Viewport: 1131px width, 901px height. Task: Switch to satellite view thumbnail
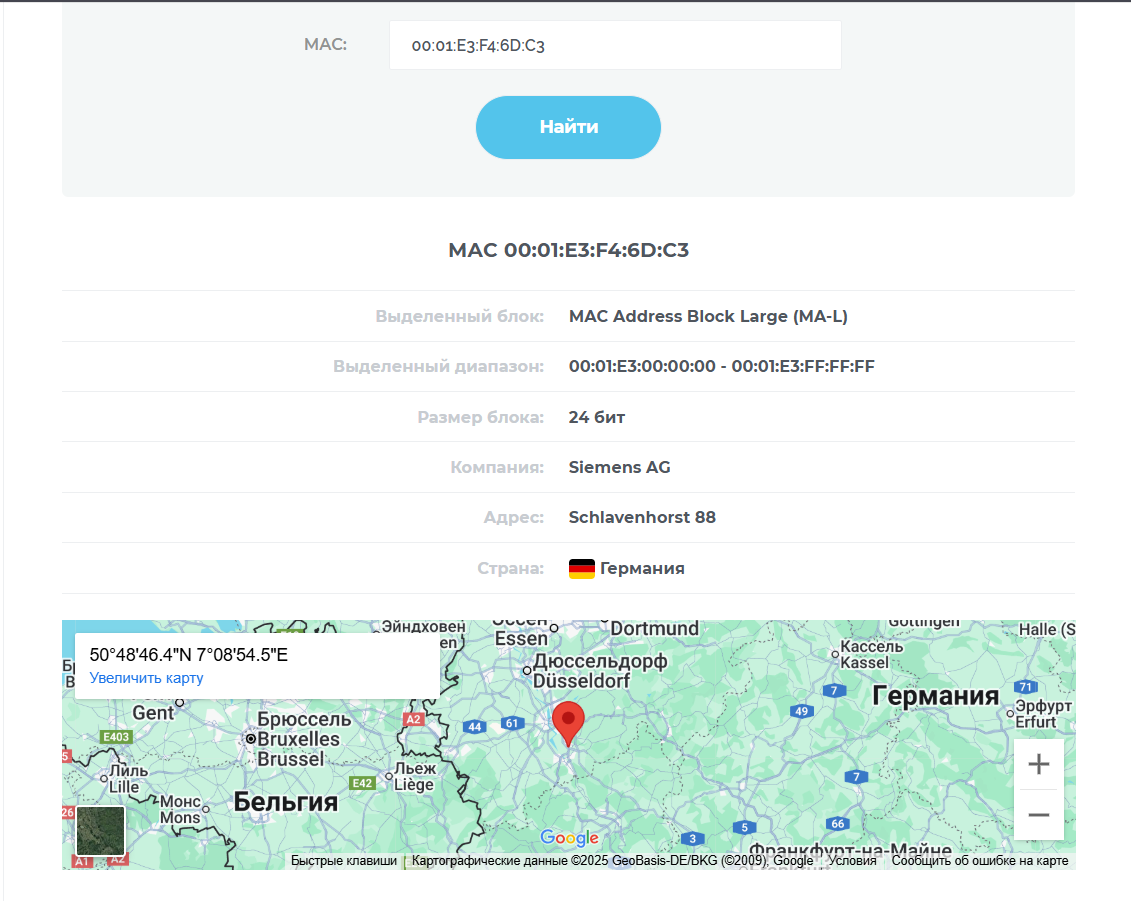tap(100, 830)
